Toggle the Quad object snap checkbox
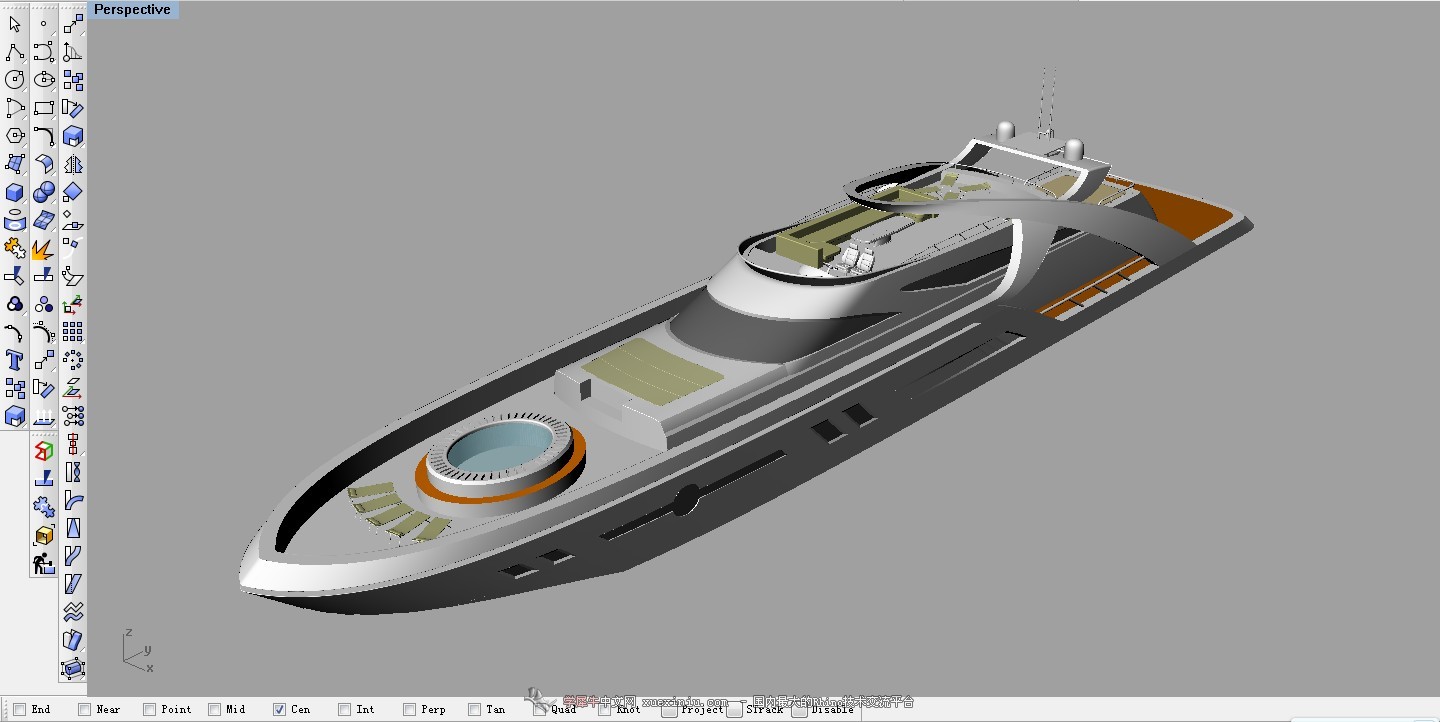This screenshot has width=1440, height=722. 540,710
